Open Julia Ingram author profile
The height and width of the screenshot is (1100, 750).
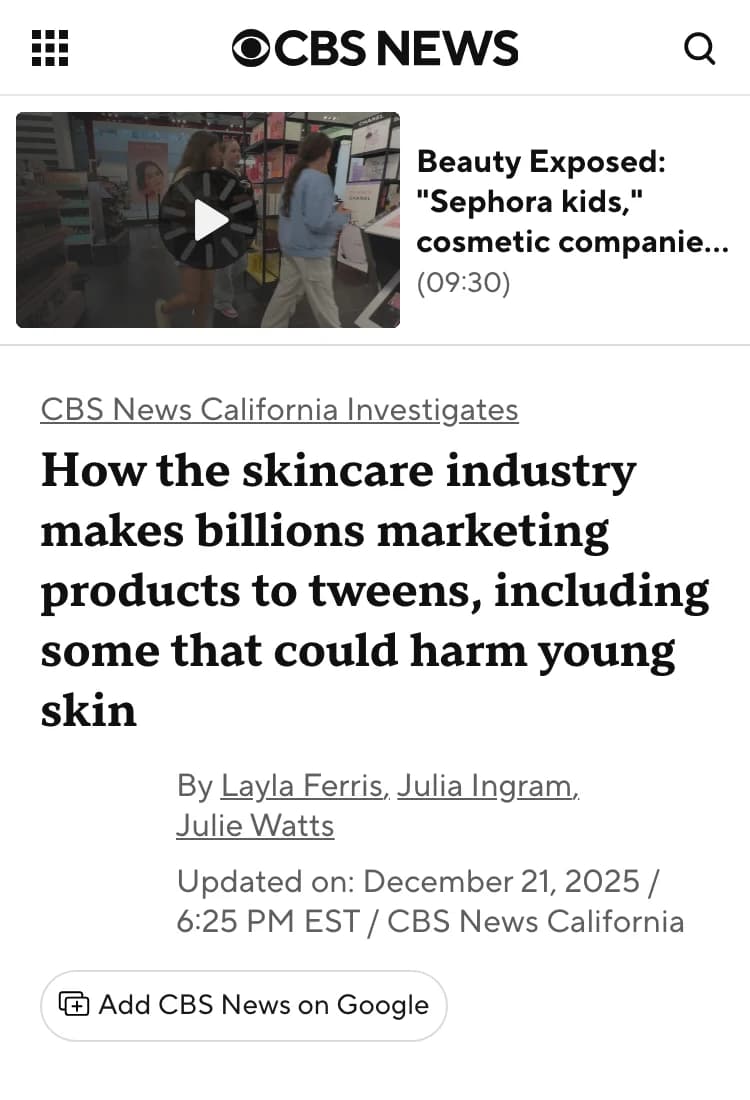click(485, 786)
